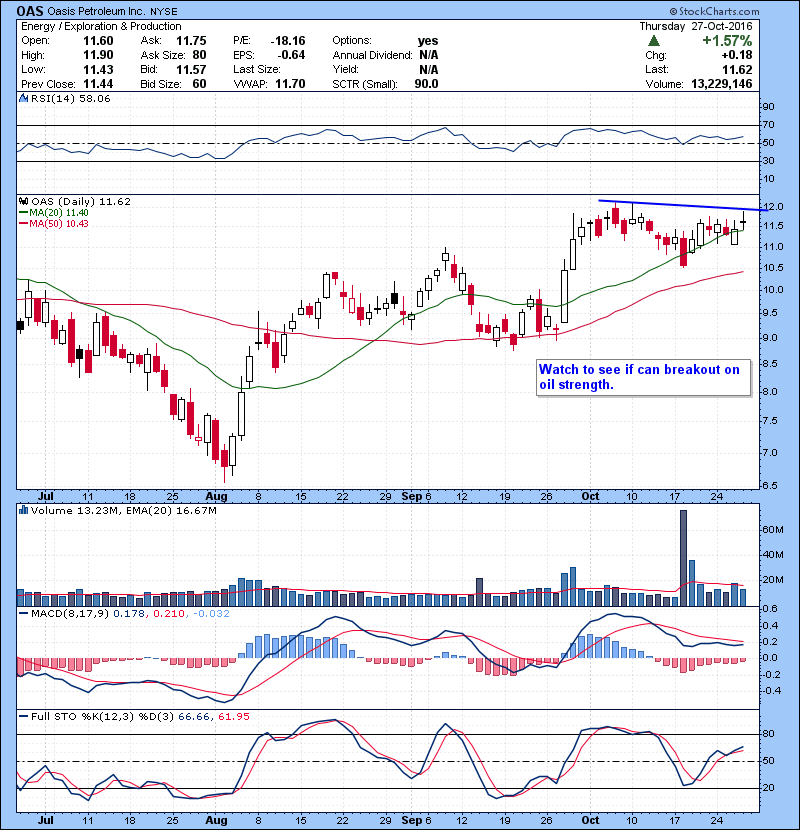Click the Prev Close value 11.44
Screen dimensions: 800x830
tap(98, 84)
